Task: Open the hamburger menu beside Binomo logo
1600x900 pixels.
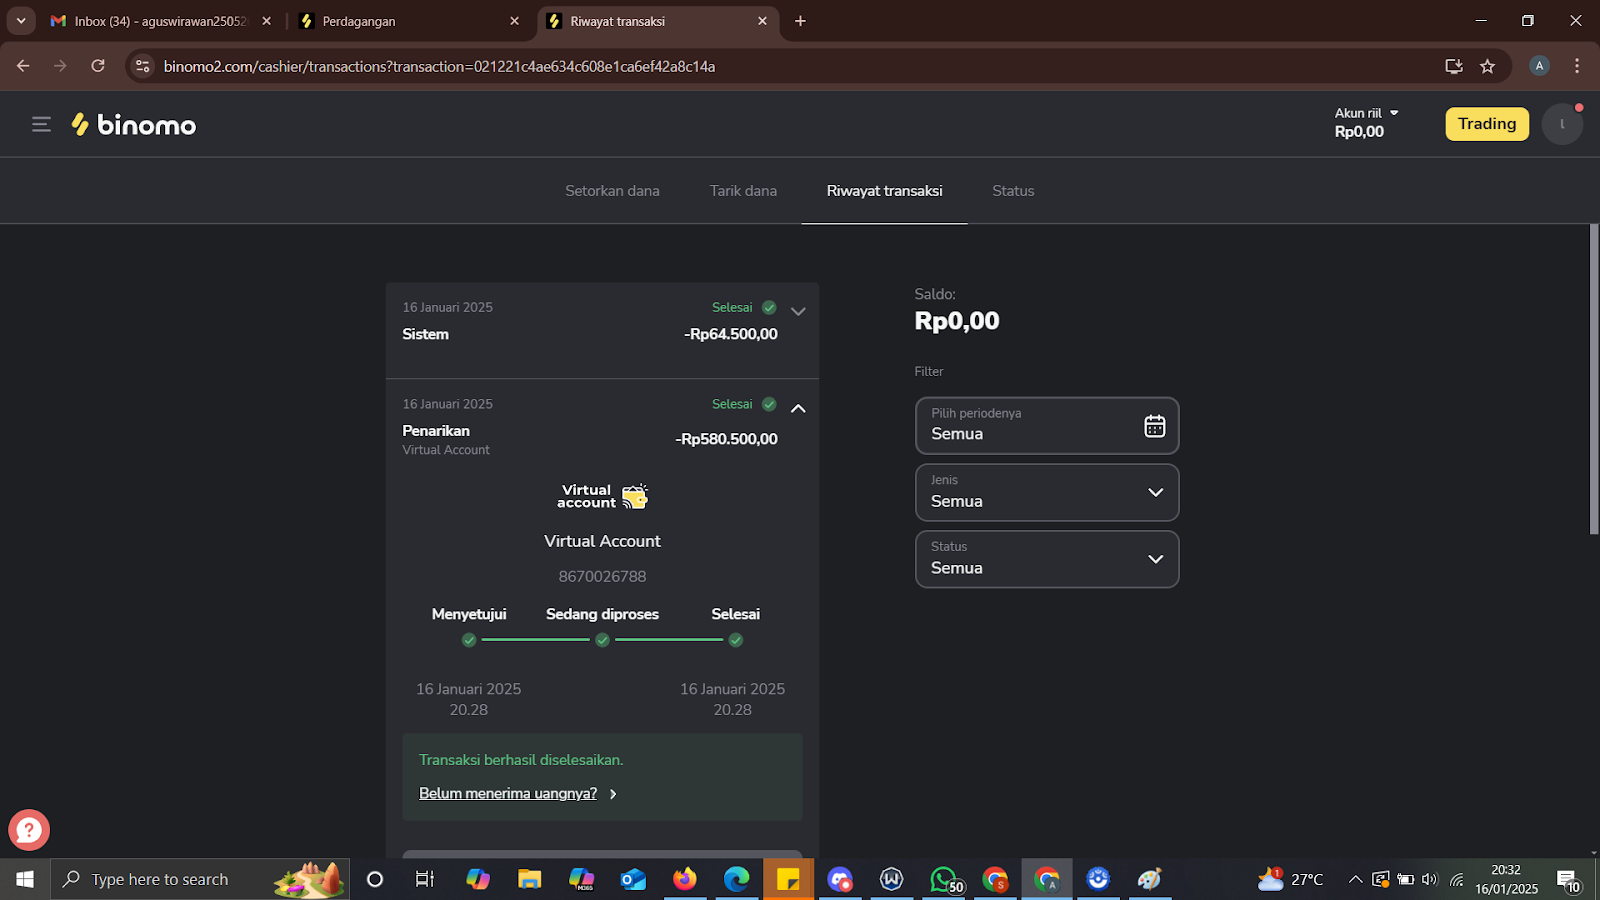Action: [41, 124]
